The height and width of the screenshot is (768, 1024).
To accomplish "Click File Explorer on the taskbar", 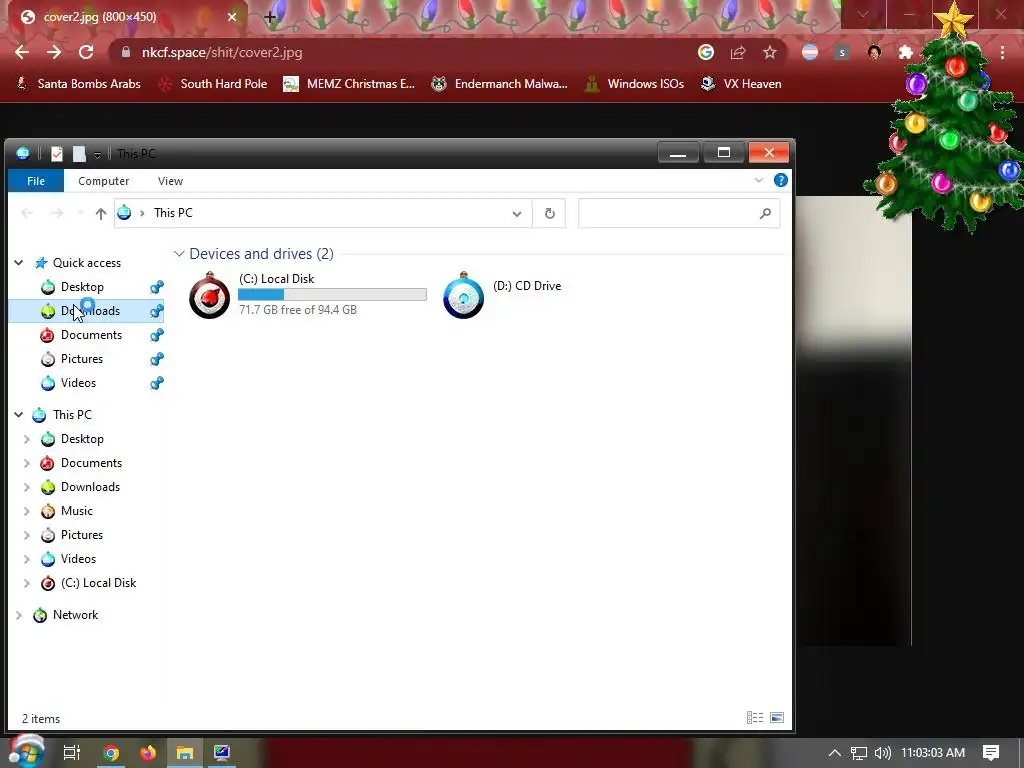I will [185, 753].
